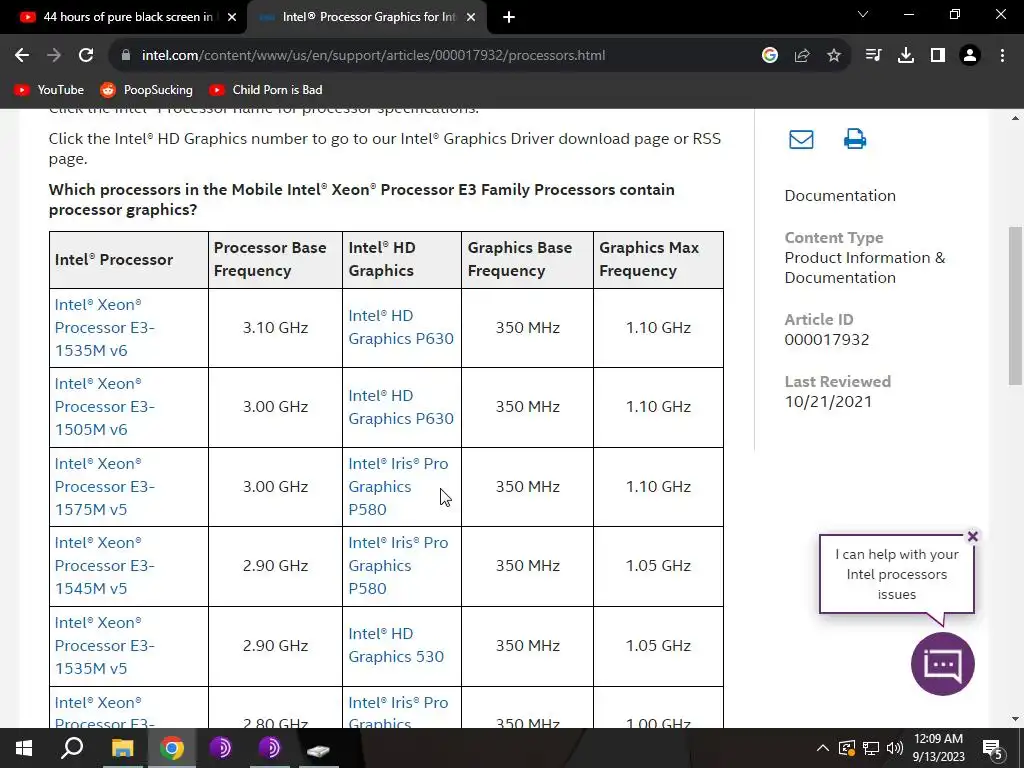Image resolution: width=1024 pixels, height=768 pixels.
Task: Open Iris Pro Graphics P580 link for E3-1545M v5
Action: click(x=398, y=566)
